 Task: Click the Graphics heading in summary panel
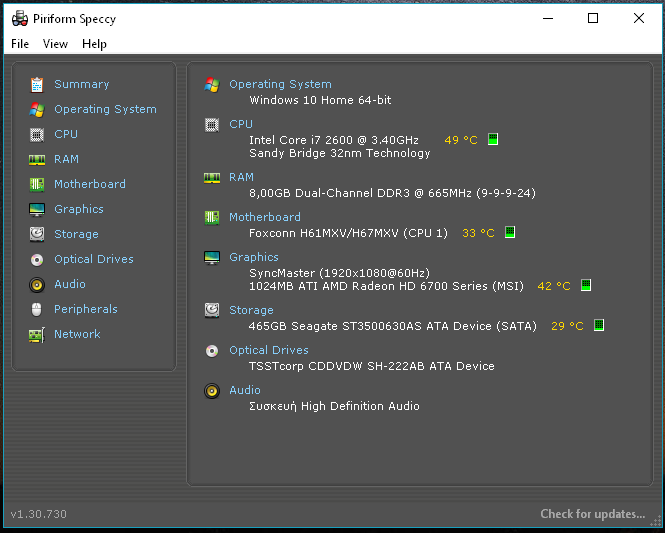click(x=254, y=257)
